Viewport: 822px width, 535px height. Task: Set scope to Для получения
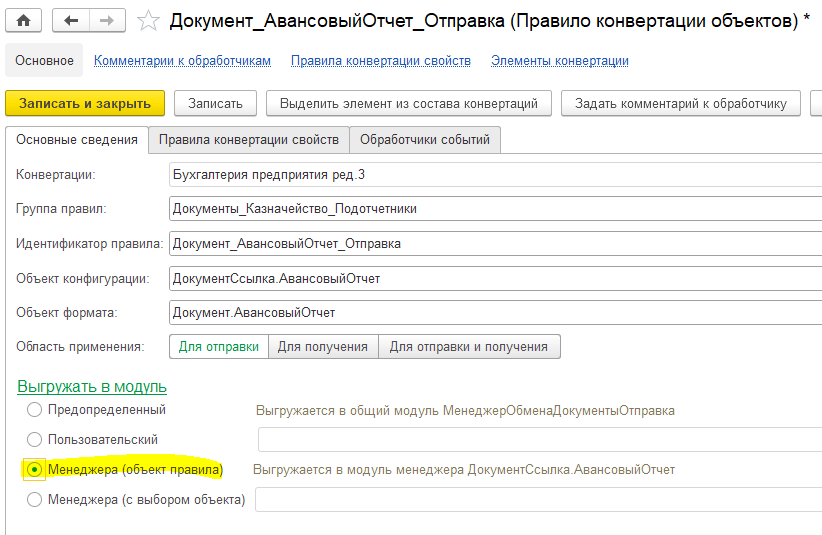tap(323, 347)
